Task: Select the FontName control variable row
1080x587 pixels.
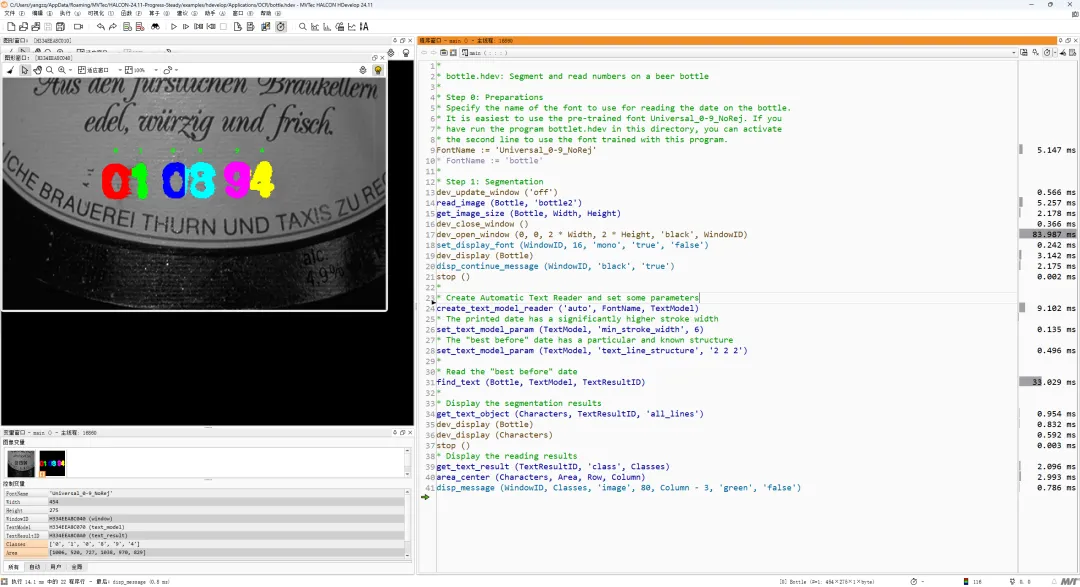Action: [204, 493]
